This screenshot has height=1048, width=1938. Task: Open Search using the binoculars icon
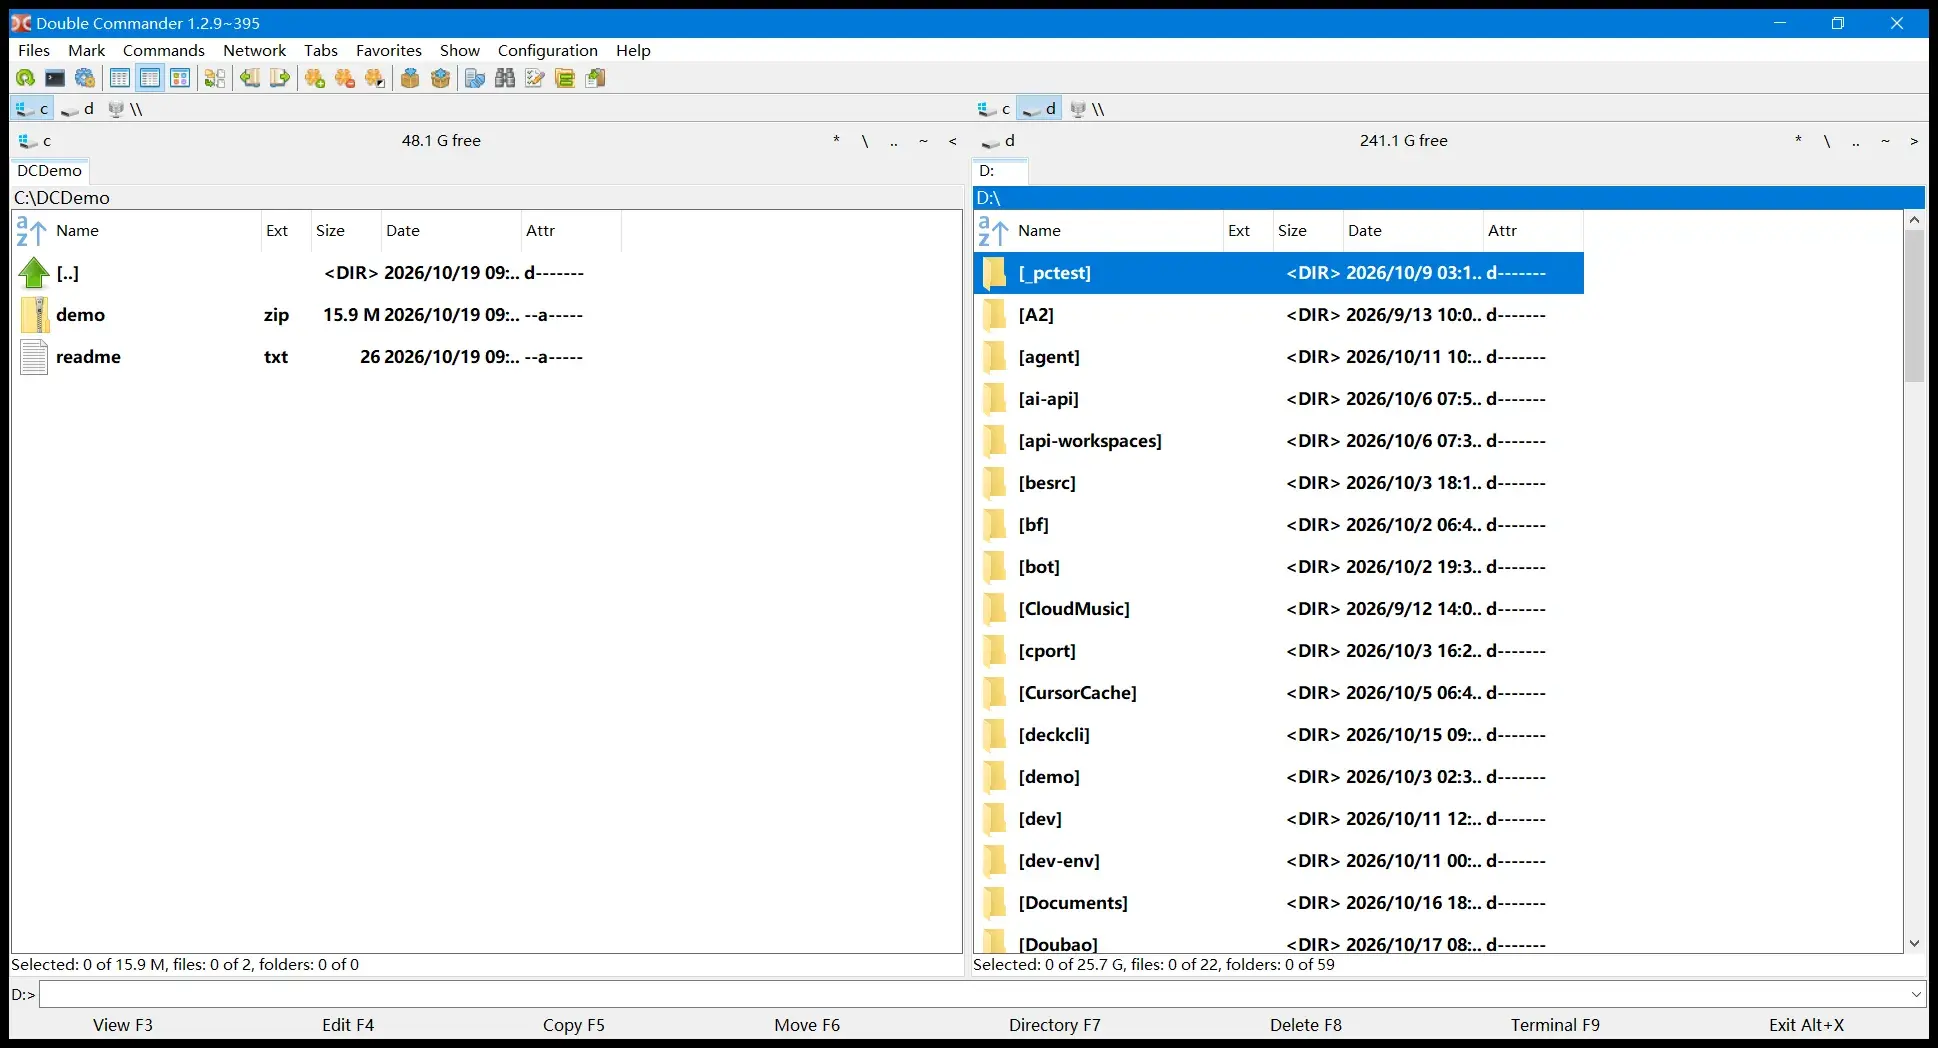pyautogui.click(x=505, y=78)
